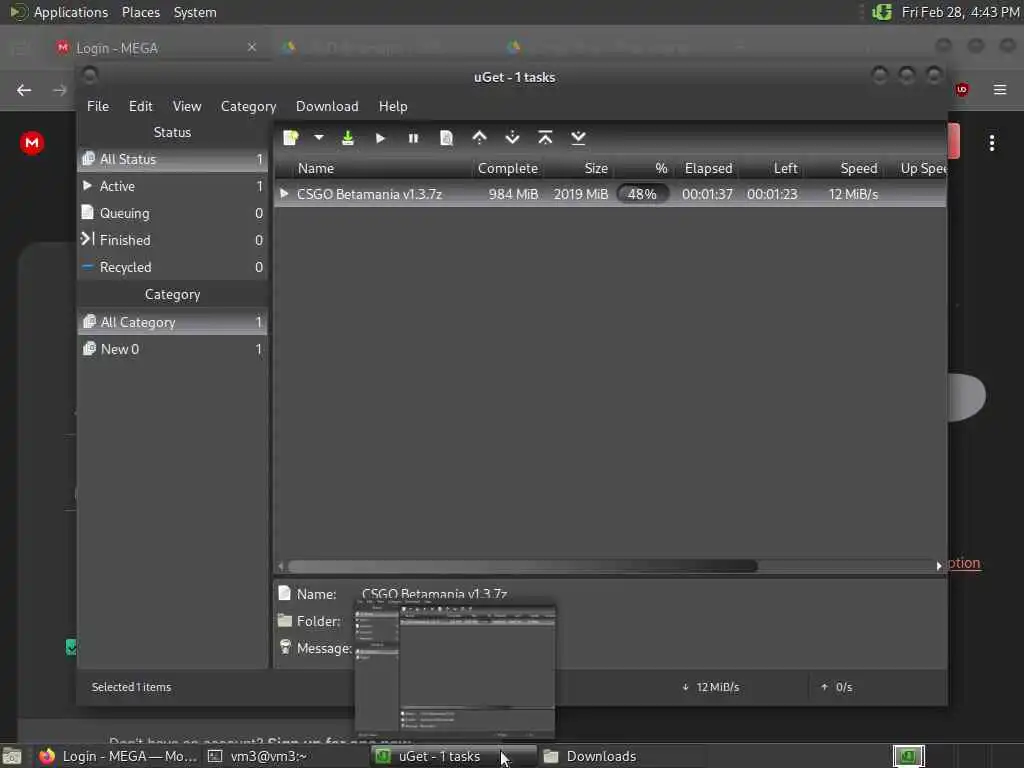This screenshot has height=768, width=1024.
Task: Click the show desktop icon in taskbar
Action: (x=12, y=756)
